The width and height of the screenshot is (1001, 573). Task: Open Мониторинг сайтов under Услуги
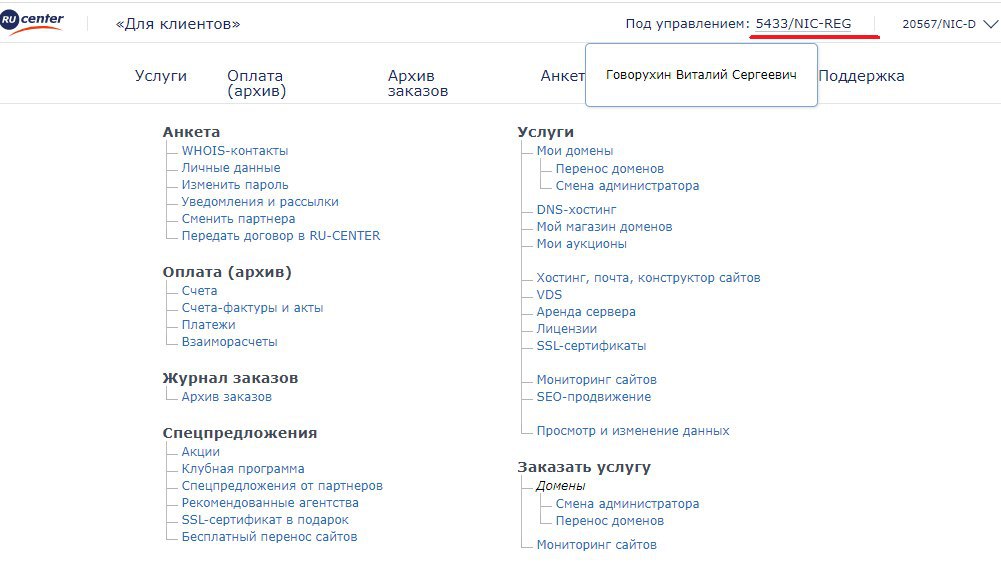[x=596, y=380]
